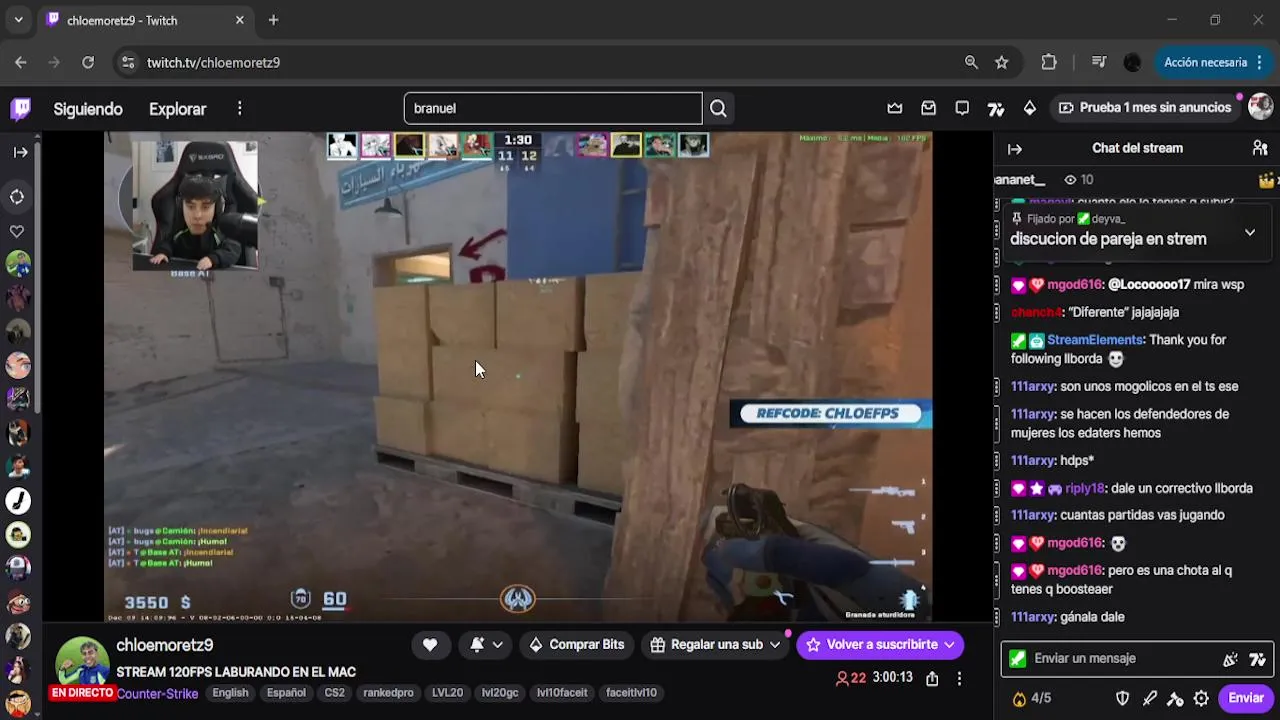Open 7TV emote menu in chat input

pos(1257,659)
